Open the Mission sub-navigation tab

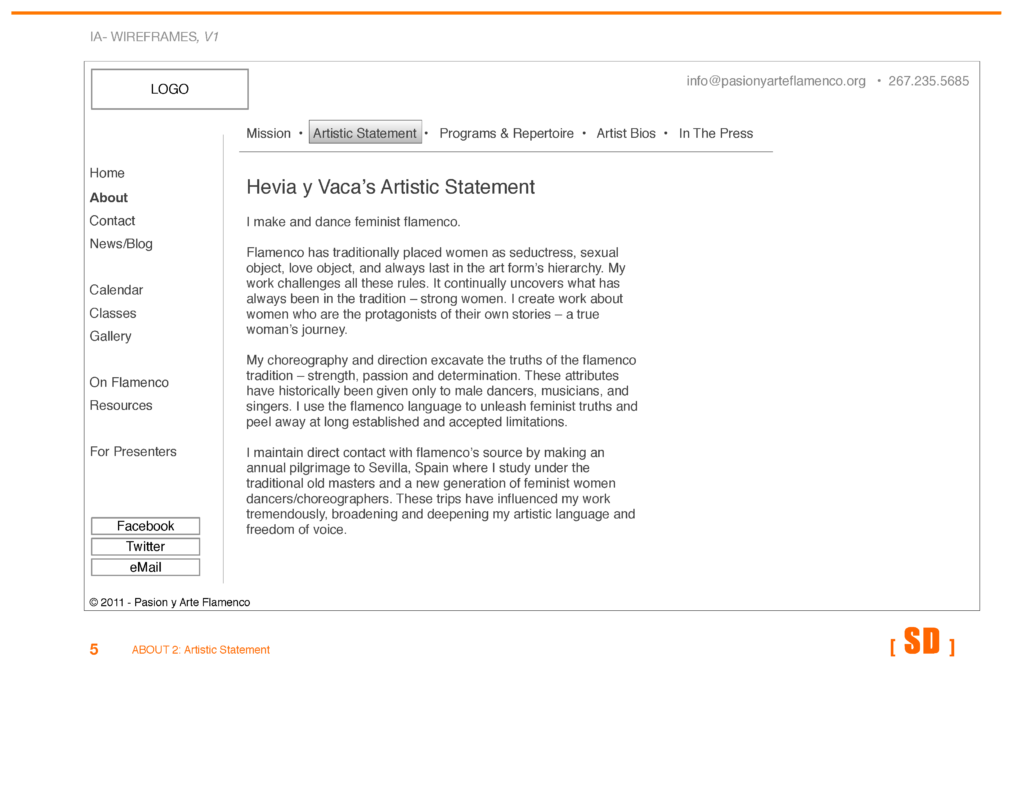pos(268,133)
